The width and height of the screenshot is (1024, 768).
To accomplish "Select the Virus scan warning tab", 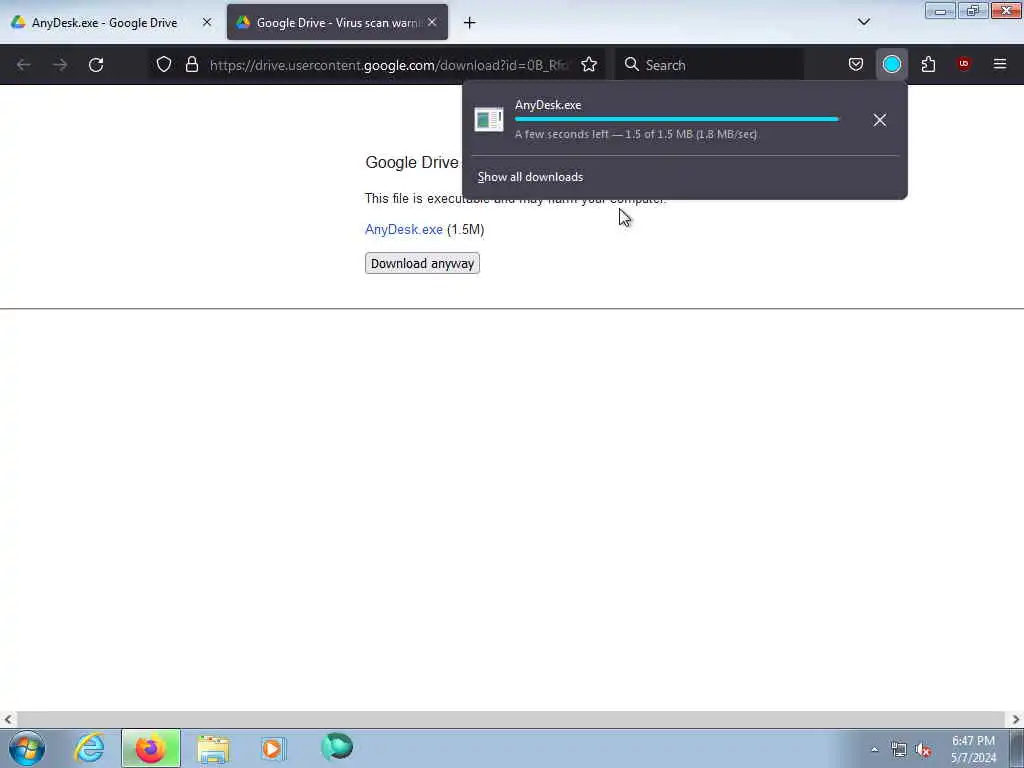I will point(337,22).
